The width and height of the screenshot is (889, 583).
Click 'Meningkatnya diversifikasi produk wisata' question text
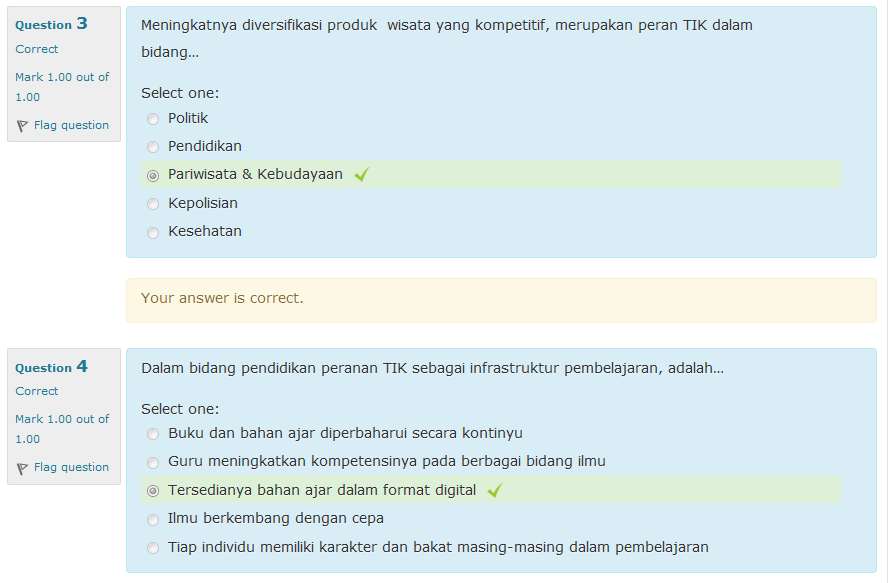point(447,39)
